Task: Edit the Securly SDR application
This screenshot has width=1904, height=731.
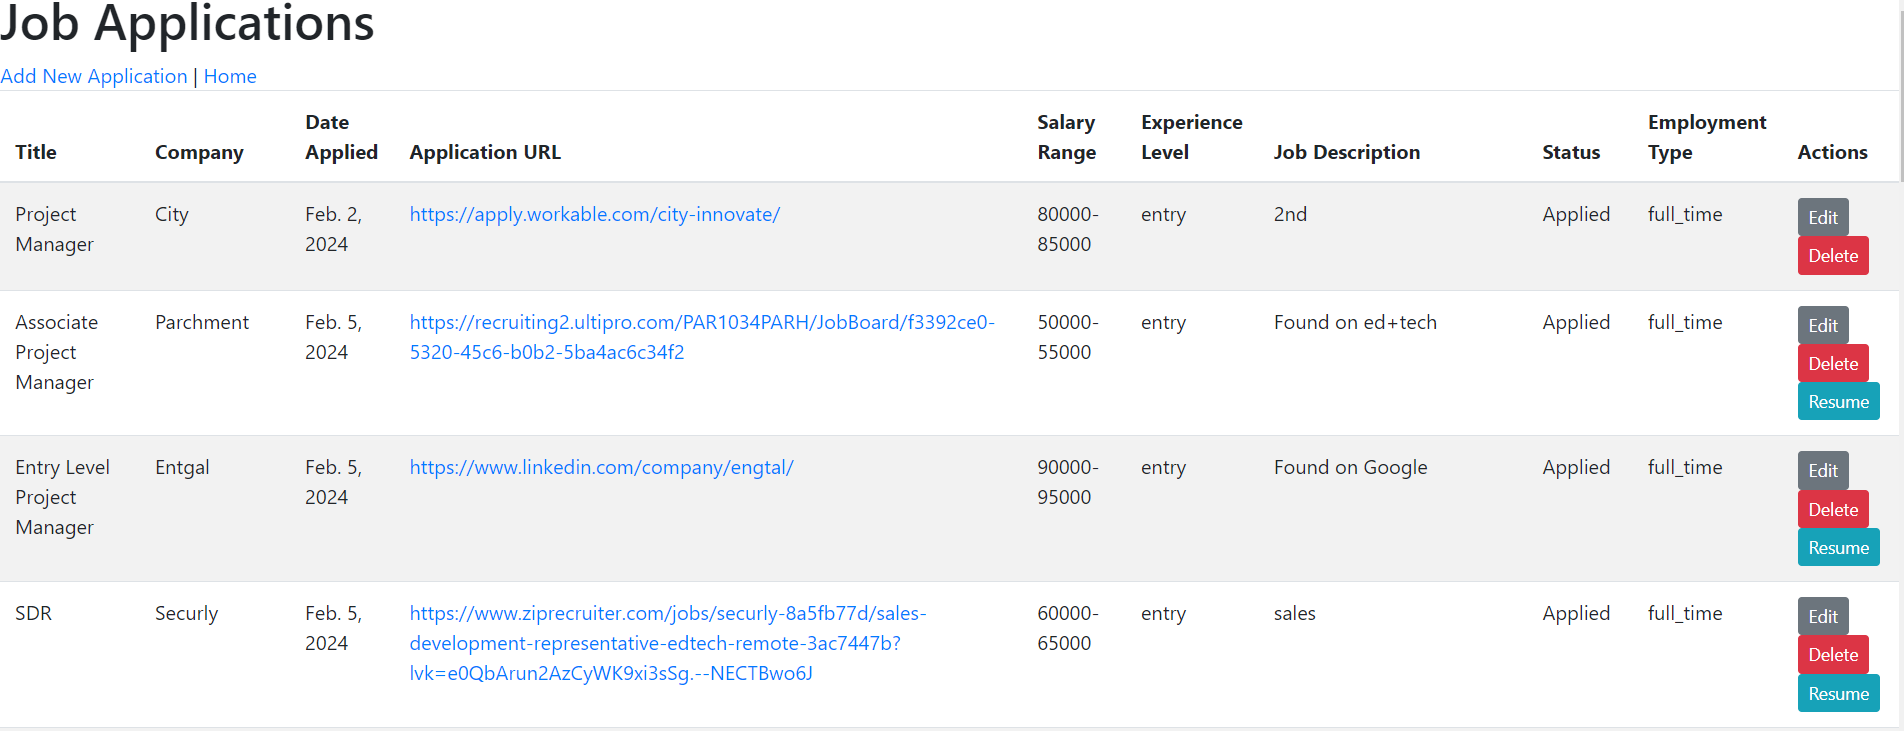Action: click(1822, 617)
